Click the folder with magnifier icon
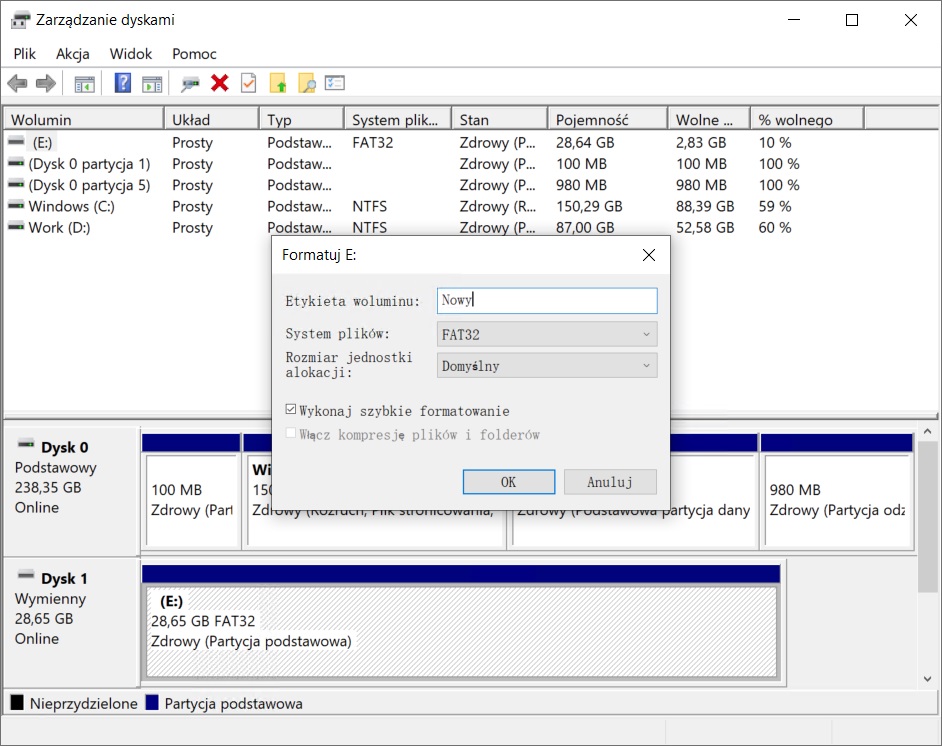 click(306, 84)
